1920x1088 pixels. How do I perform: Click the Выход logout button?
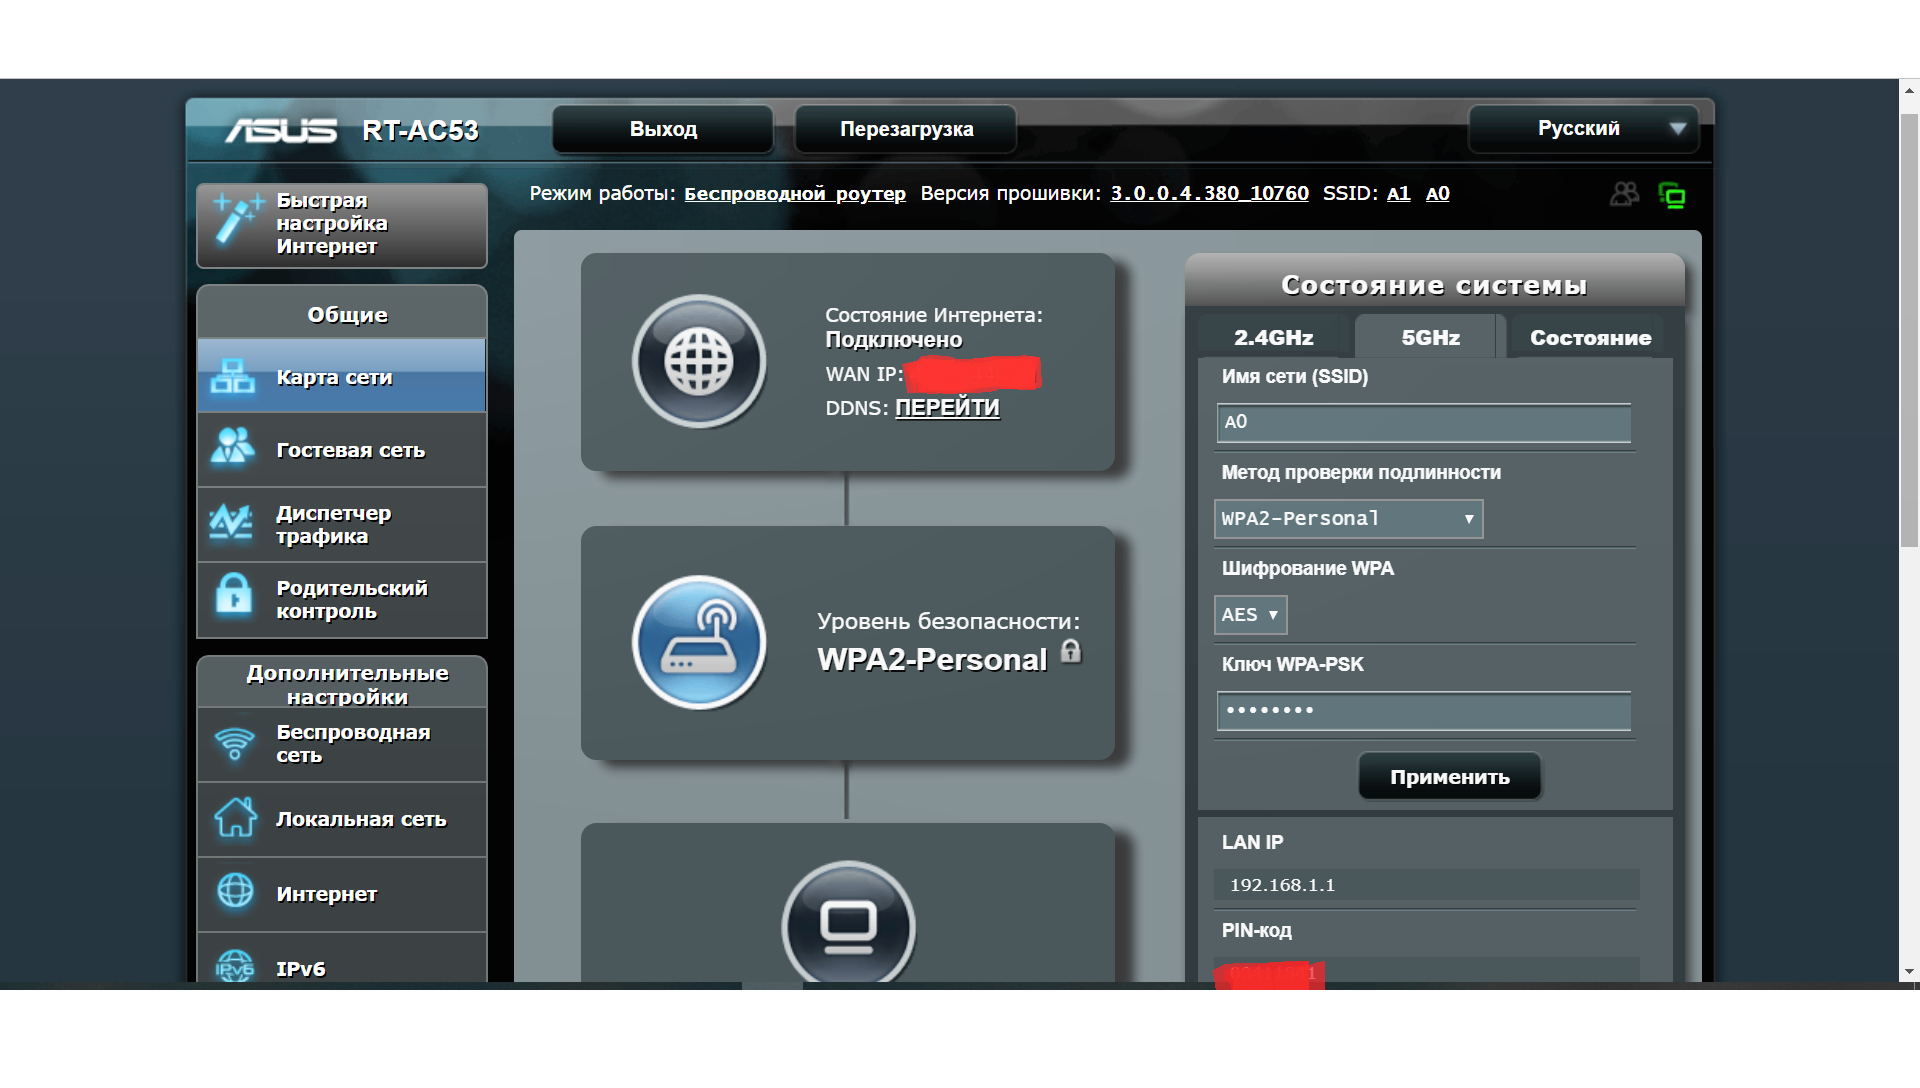[663, 129]
